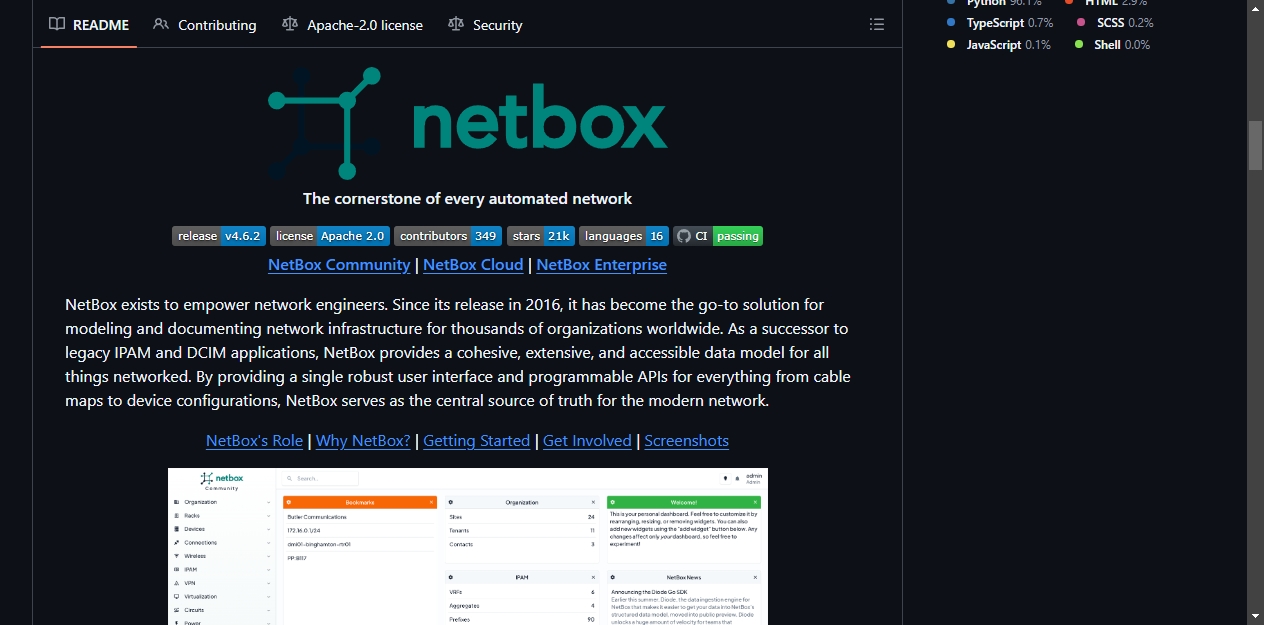Viewport: 1264px width, 625px height.
Task: Follow the NetBox Community link
Action: tap(339, 265)
